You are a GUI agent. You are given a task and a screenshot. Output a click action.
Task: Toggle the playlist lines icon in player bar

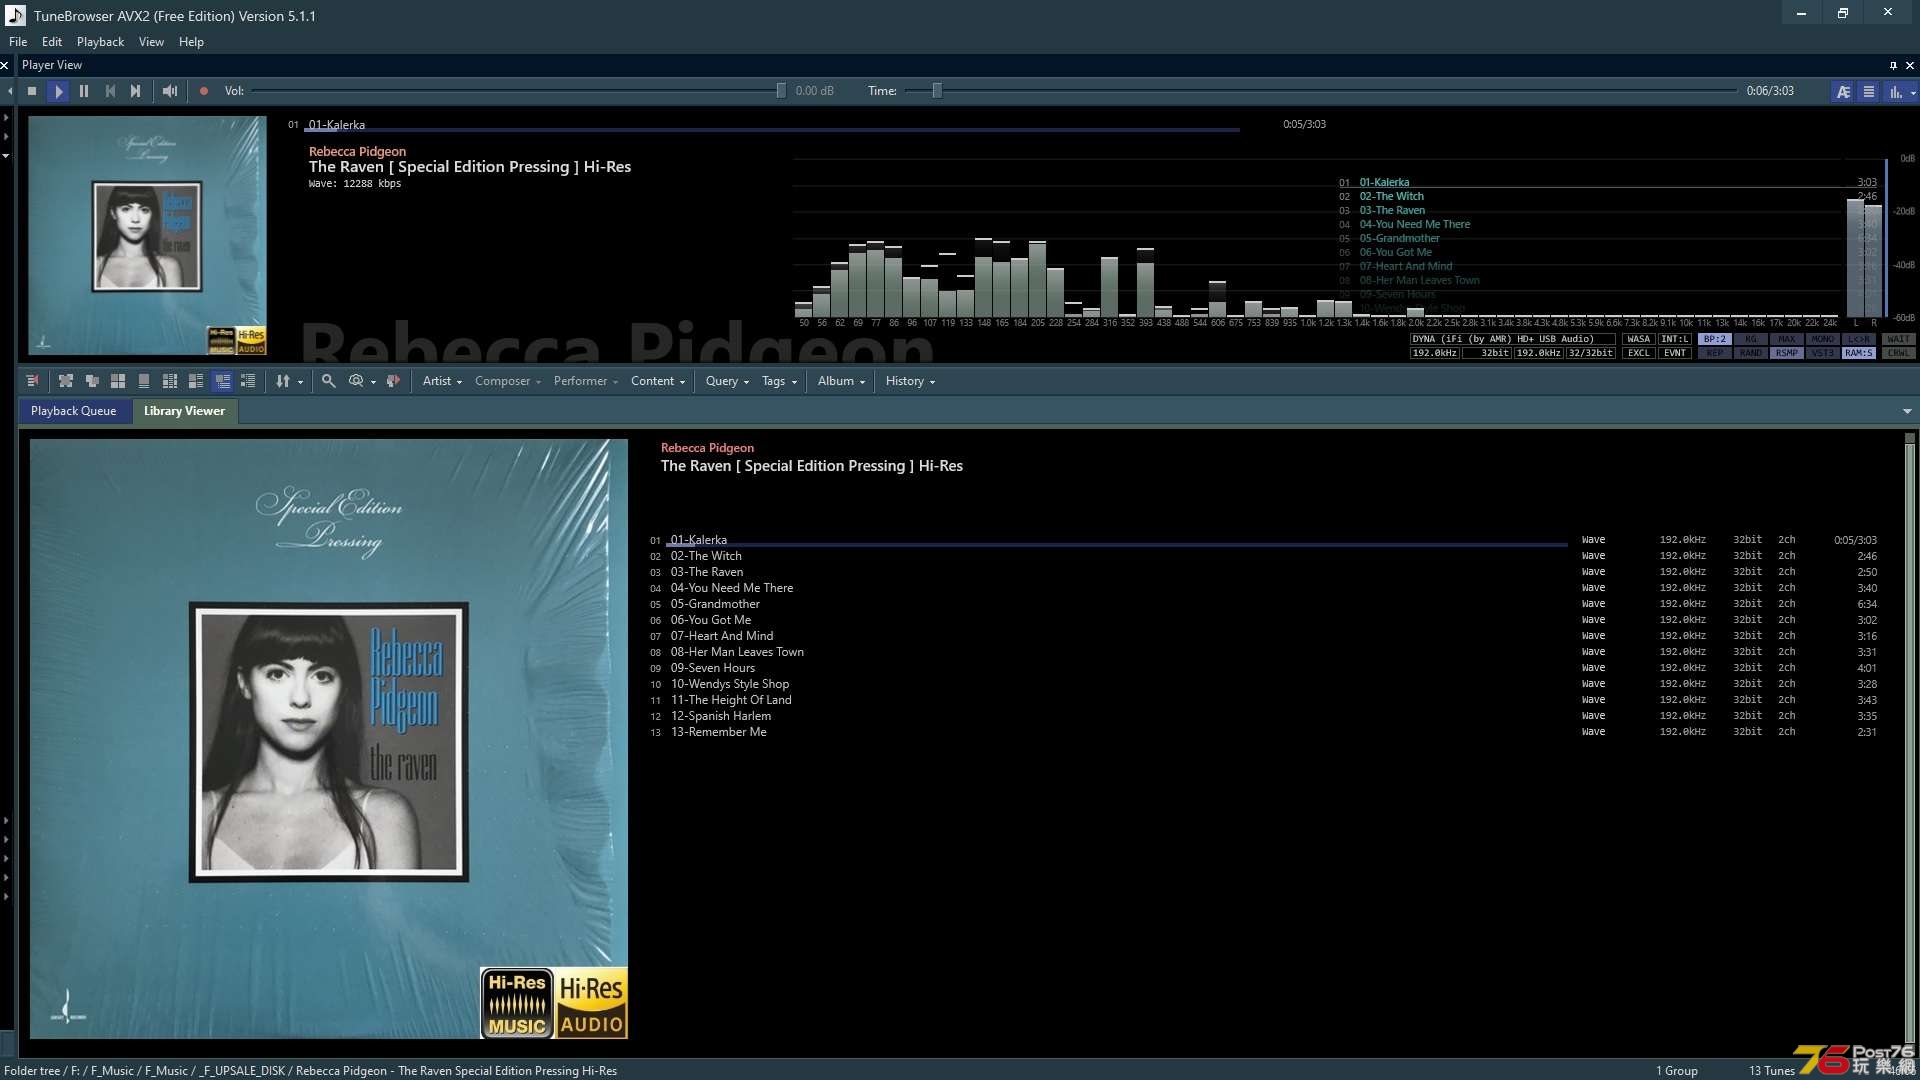1868,91
